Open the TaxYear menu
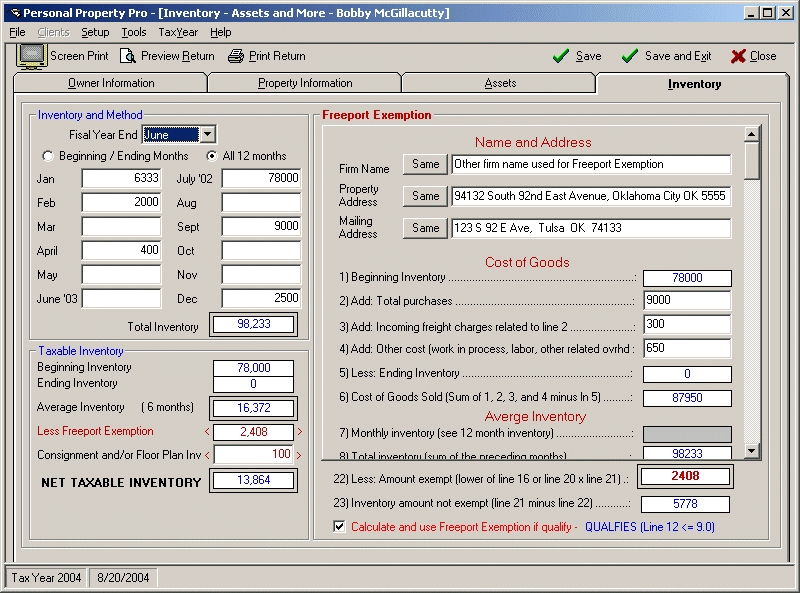This screenshot has width=800, height=593. (x=178, y=32)
